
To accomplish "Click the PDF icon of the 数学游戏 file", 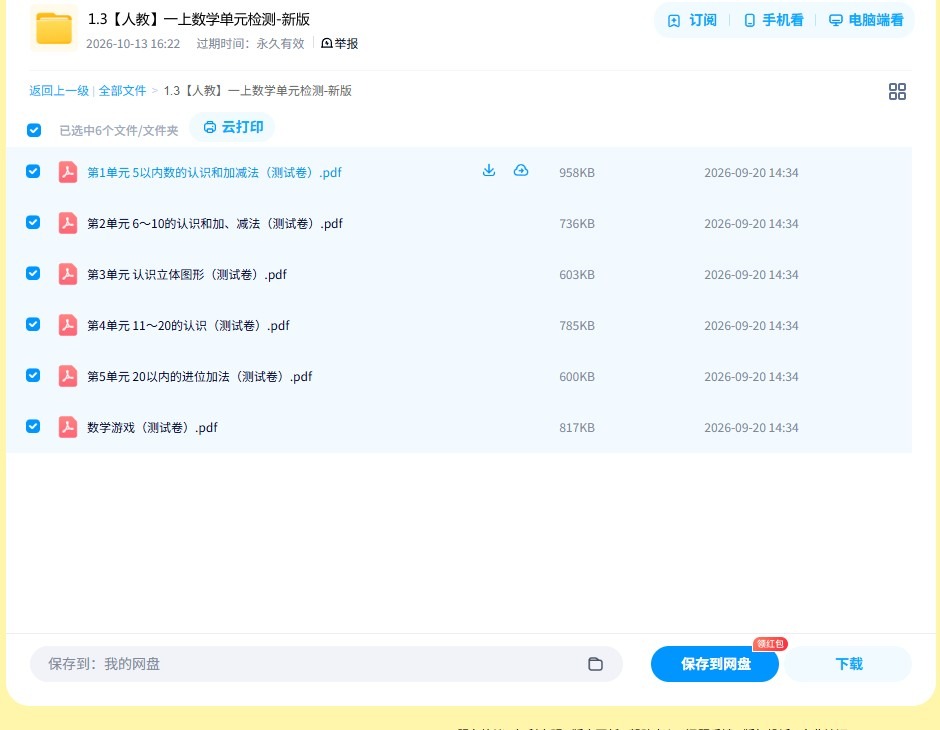I will point(68,427).
